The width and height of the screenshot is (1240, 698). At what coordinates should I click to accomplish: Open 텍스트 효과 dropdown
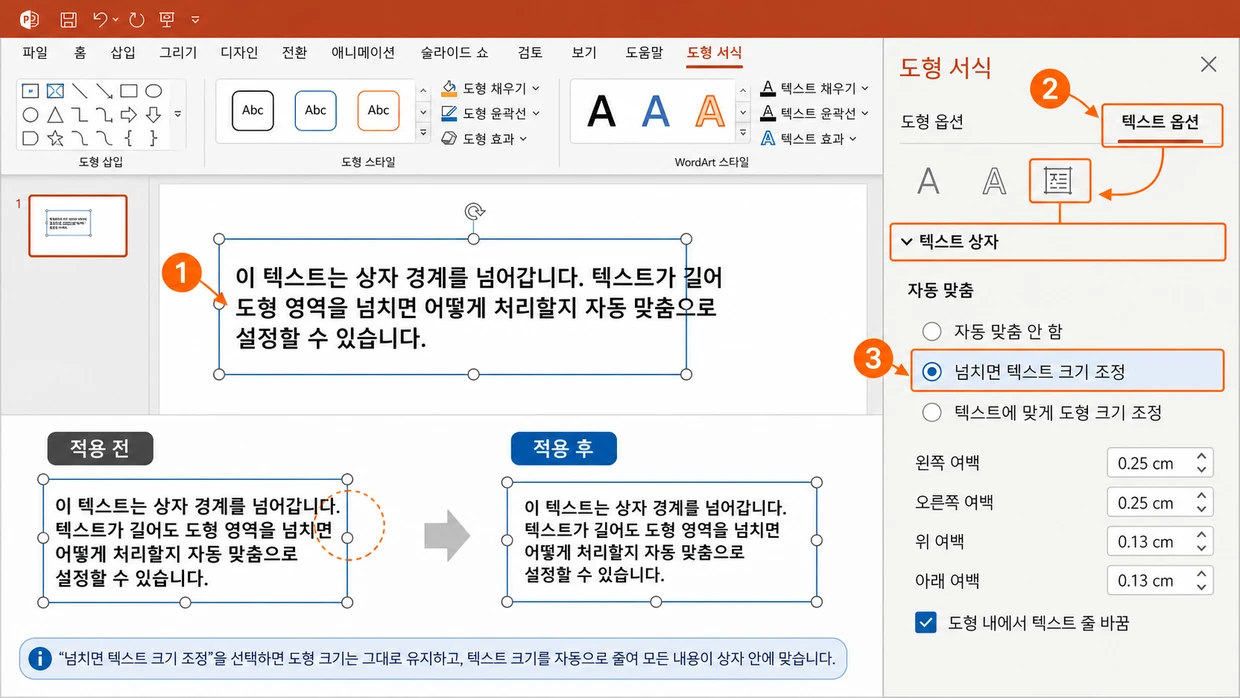[x=807, y=138]
